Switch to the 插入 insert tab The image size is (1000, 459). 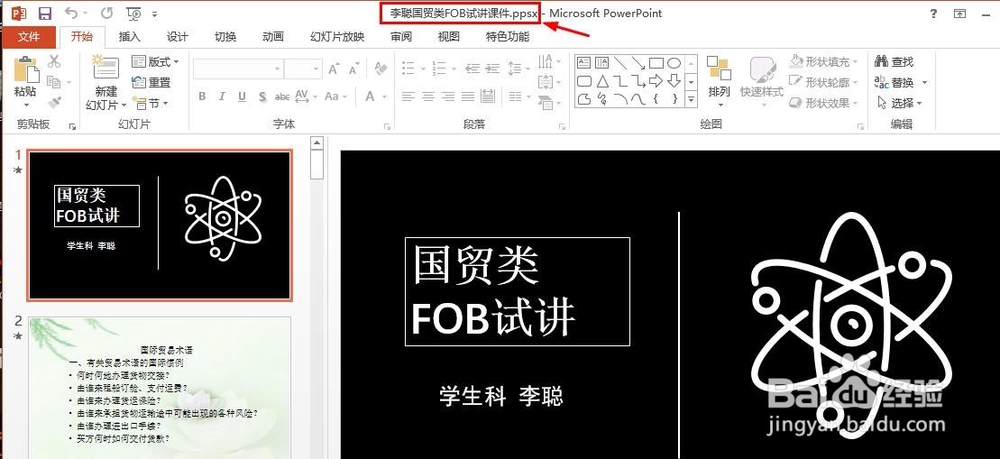click(x=129, y=37)
